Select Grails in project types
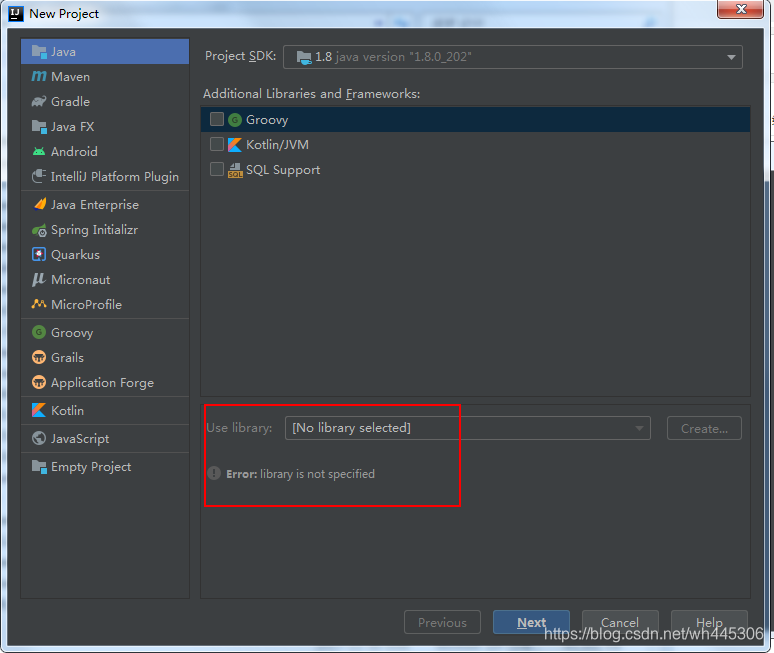This screenshot has width=774, height=653. [105, 357]
